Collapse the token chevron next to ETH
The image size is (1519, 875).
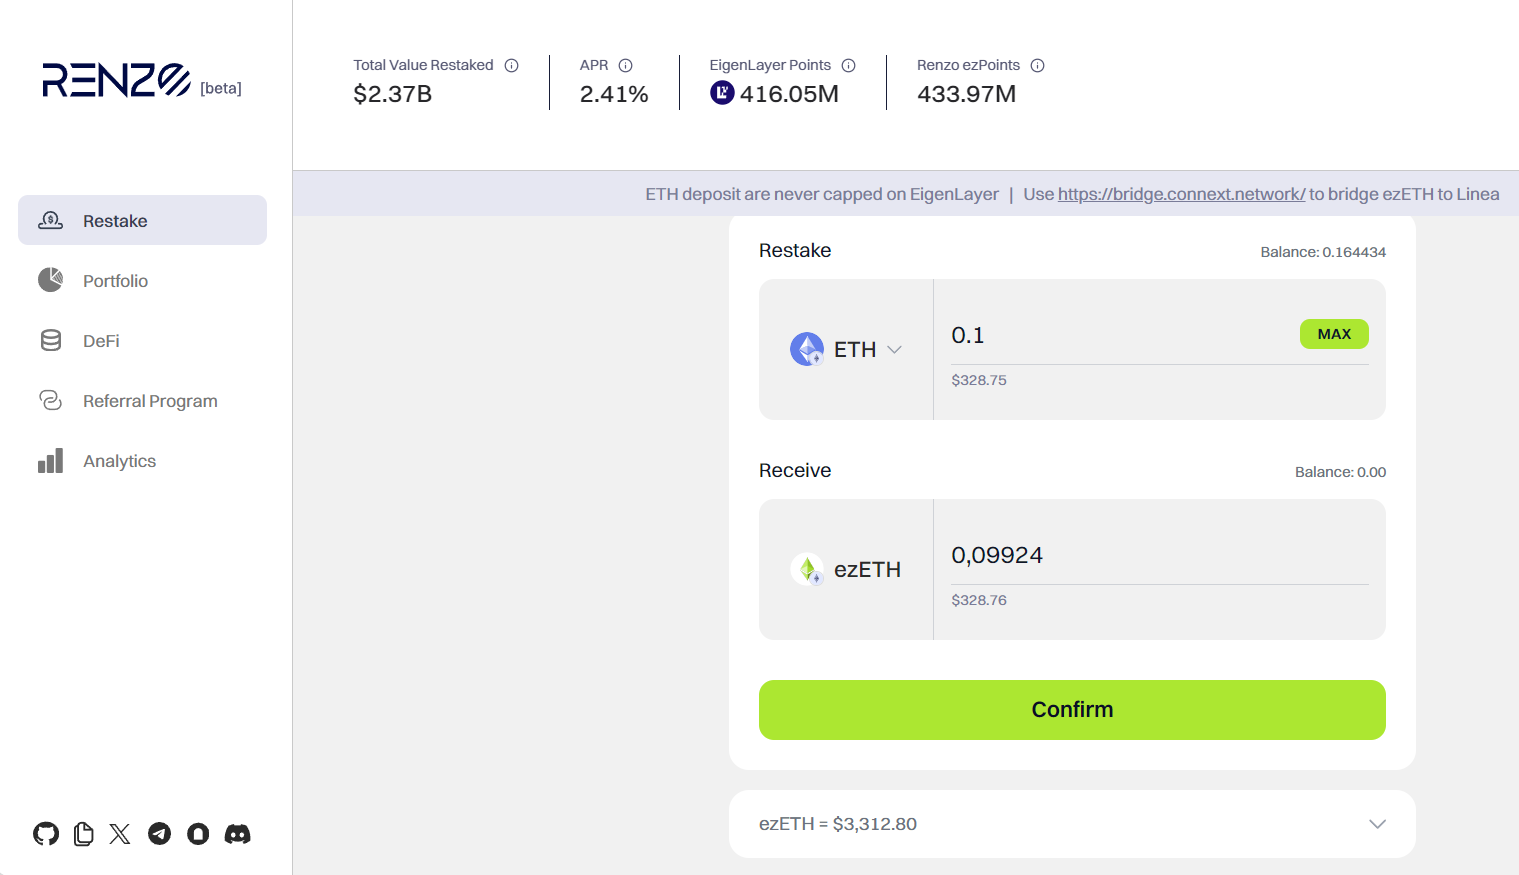(x=895, y=349)
